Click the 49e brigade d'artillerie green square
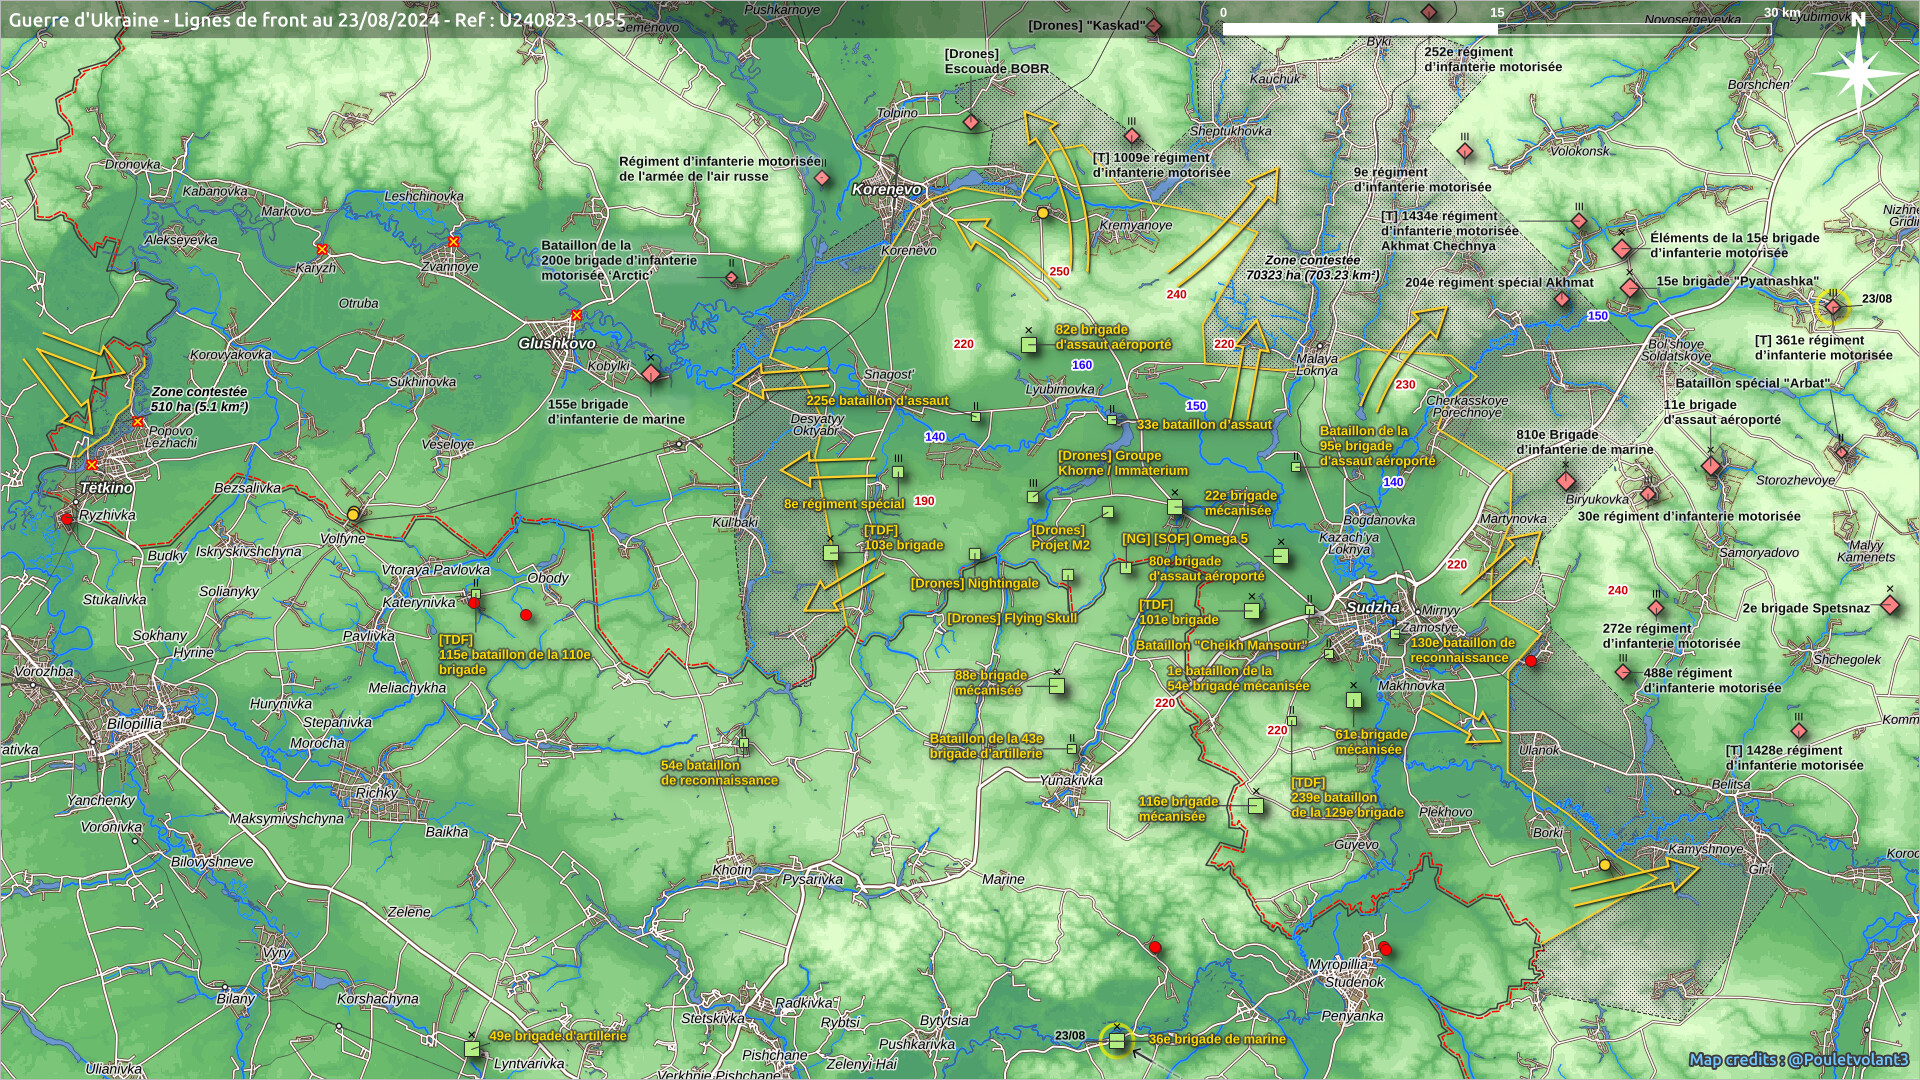1920x1080 pixels. point(472,1048)
